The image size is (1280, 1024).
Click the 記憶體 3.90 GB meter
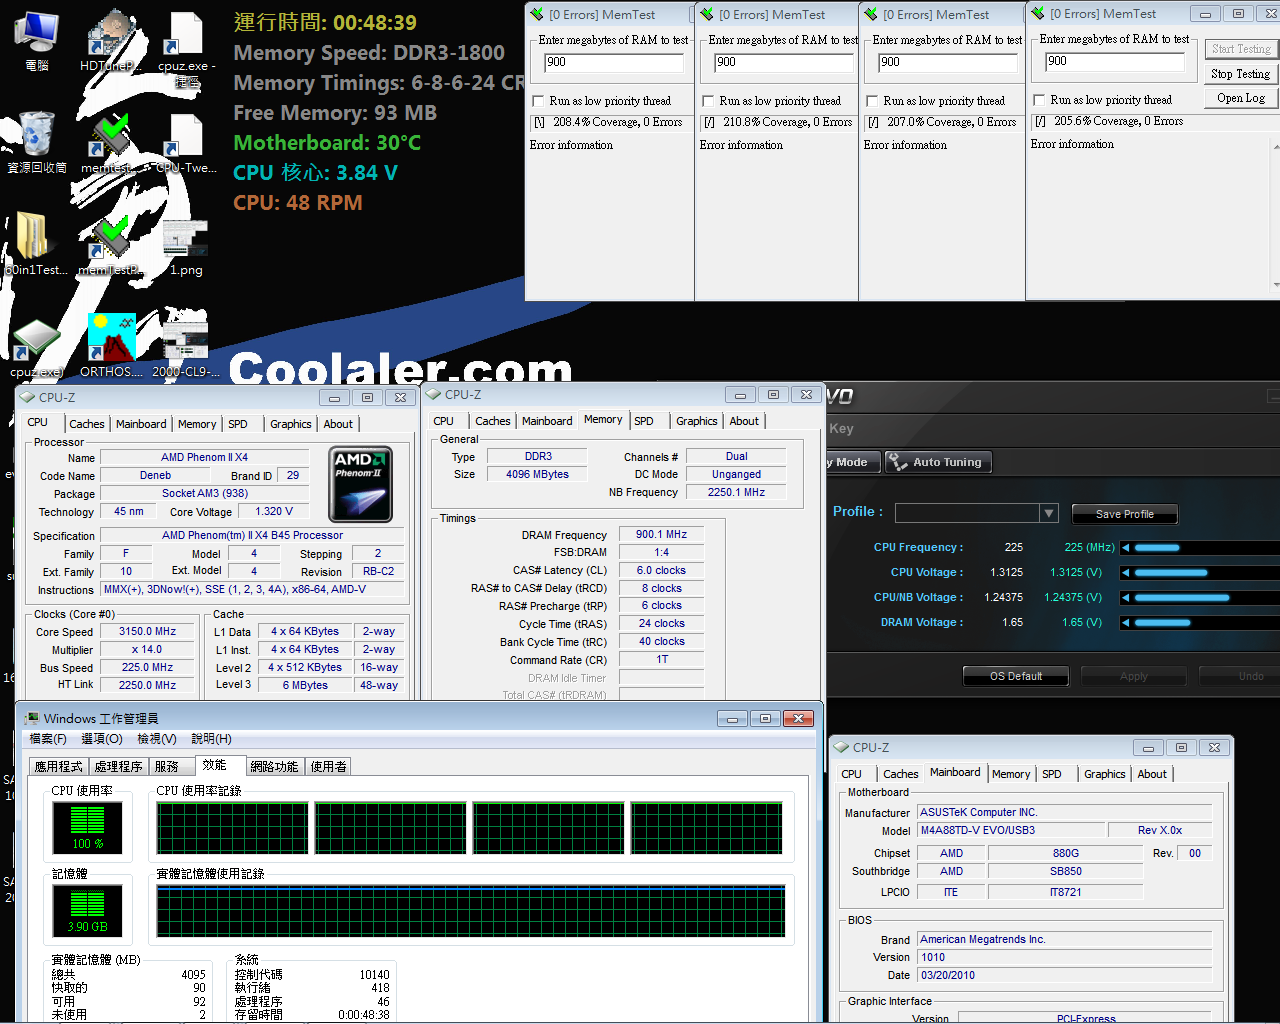pyautogui.click(x=87, y=911)
